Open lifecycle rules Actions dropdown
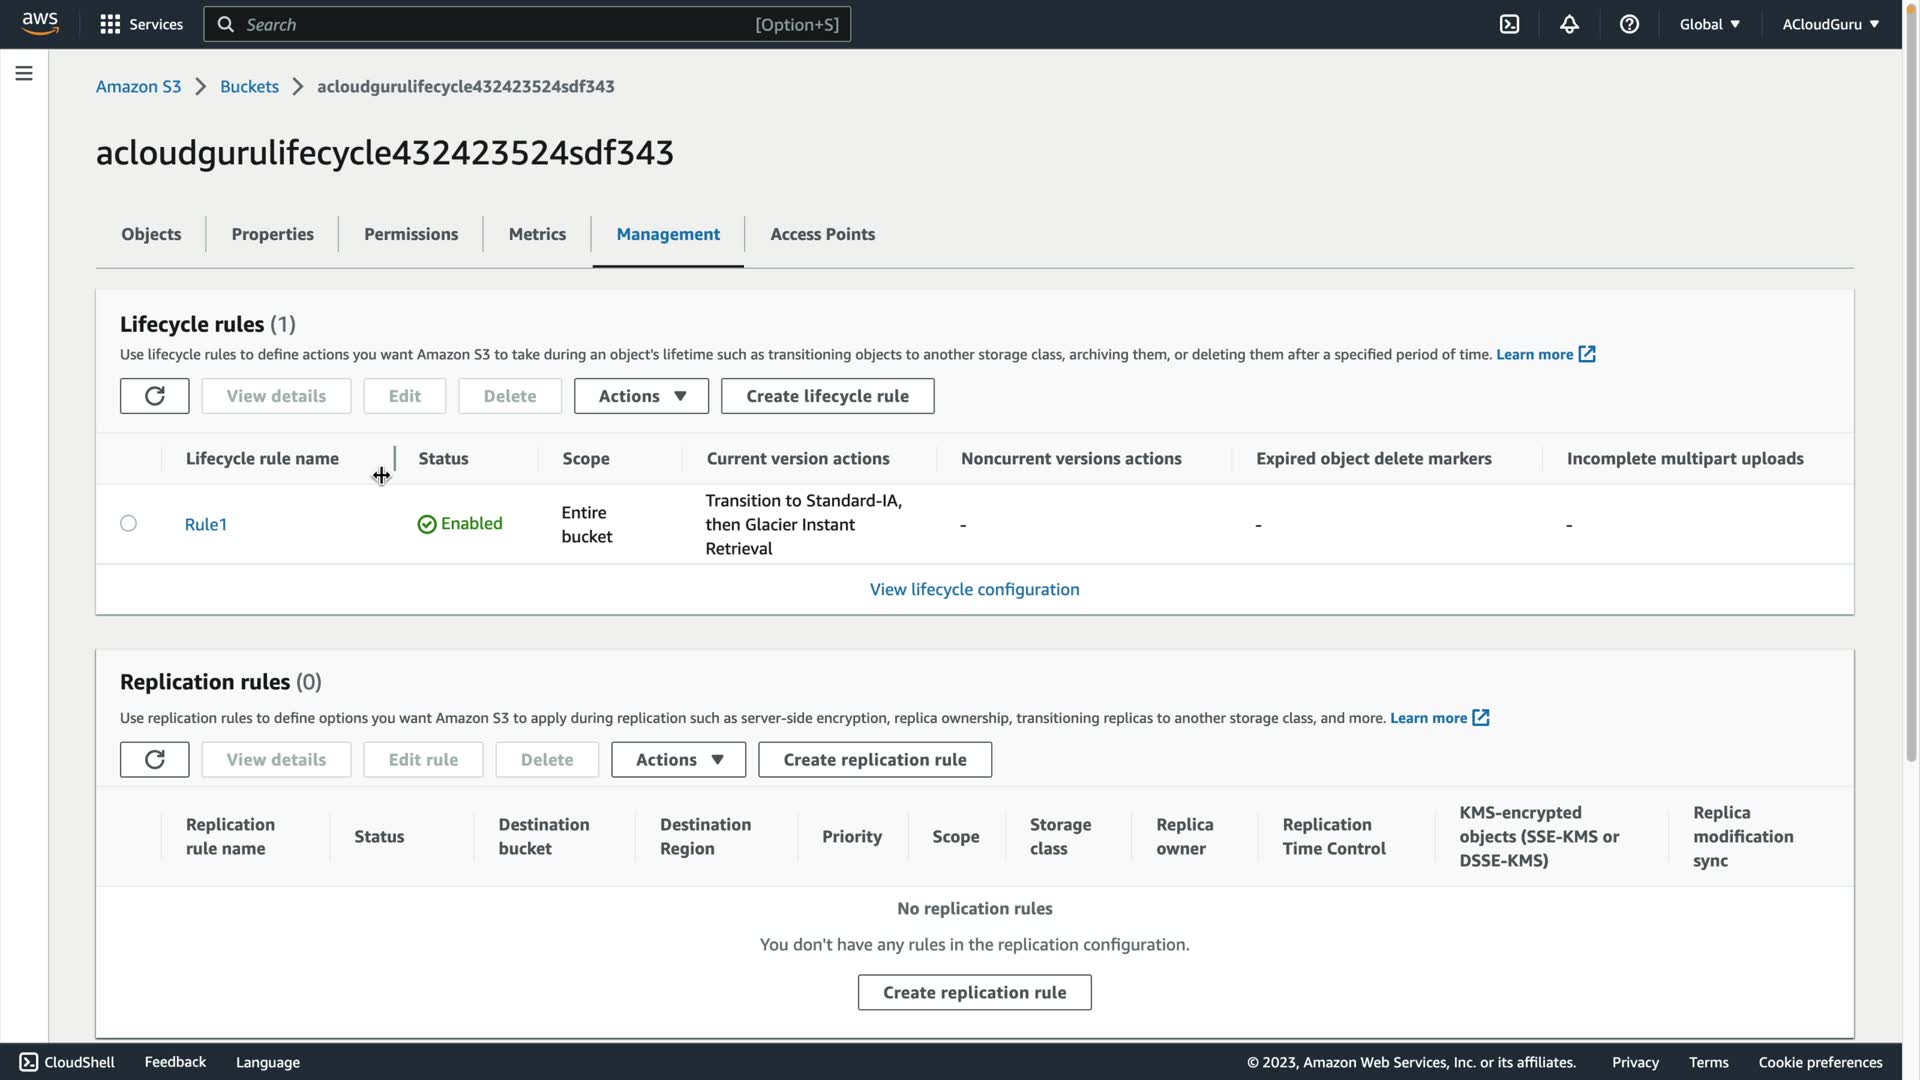Image resolution: width=1920 pixels, height=1080 pixels. point(641,396)
